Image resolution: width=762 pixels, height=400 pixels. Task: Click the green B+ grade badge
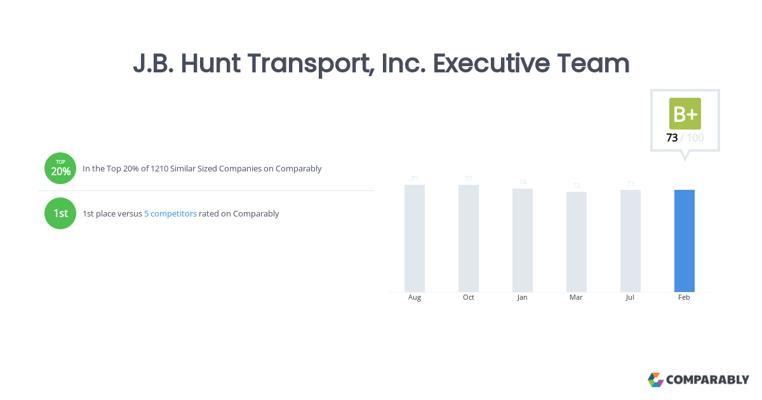[x=685, y=113]
